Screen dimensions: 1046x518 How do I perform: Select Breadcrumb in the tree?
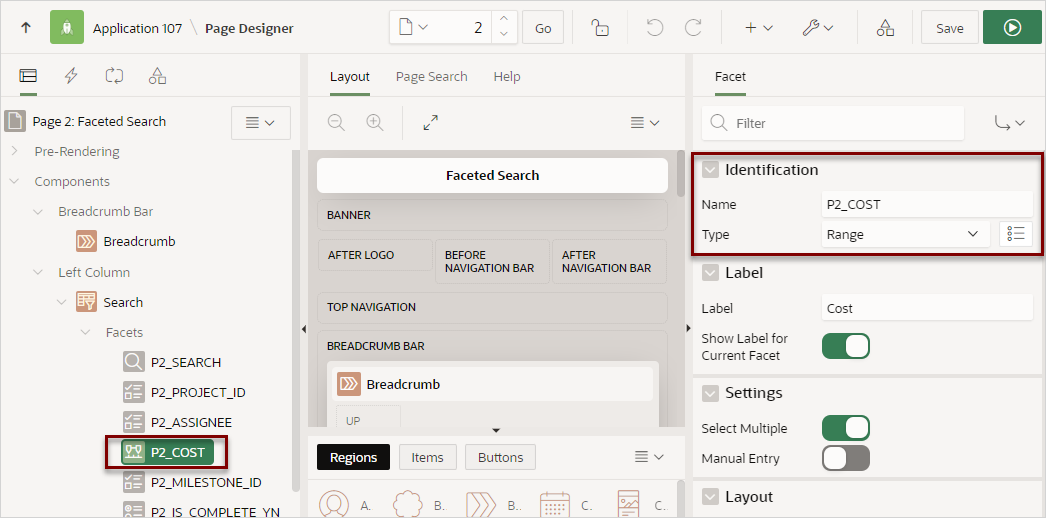click(139, 241)
